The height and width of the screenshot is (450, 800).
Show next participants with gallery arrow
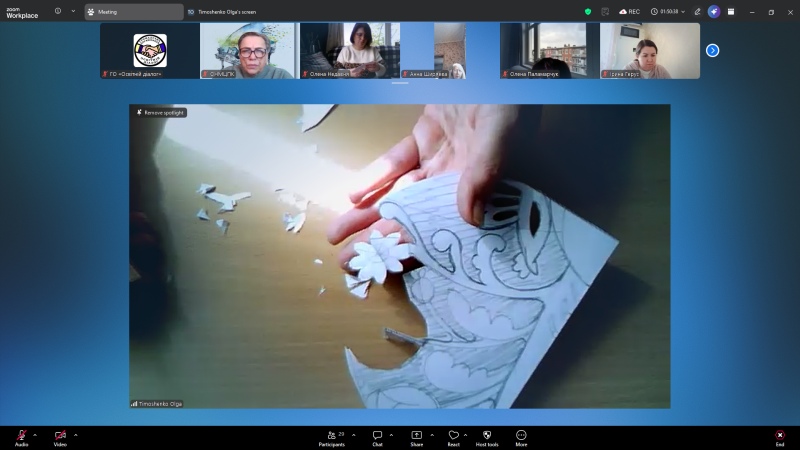[x=712, y=50]
